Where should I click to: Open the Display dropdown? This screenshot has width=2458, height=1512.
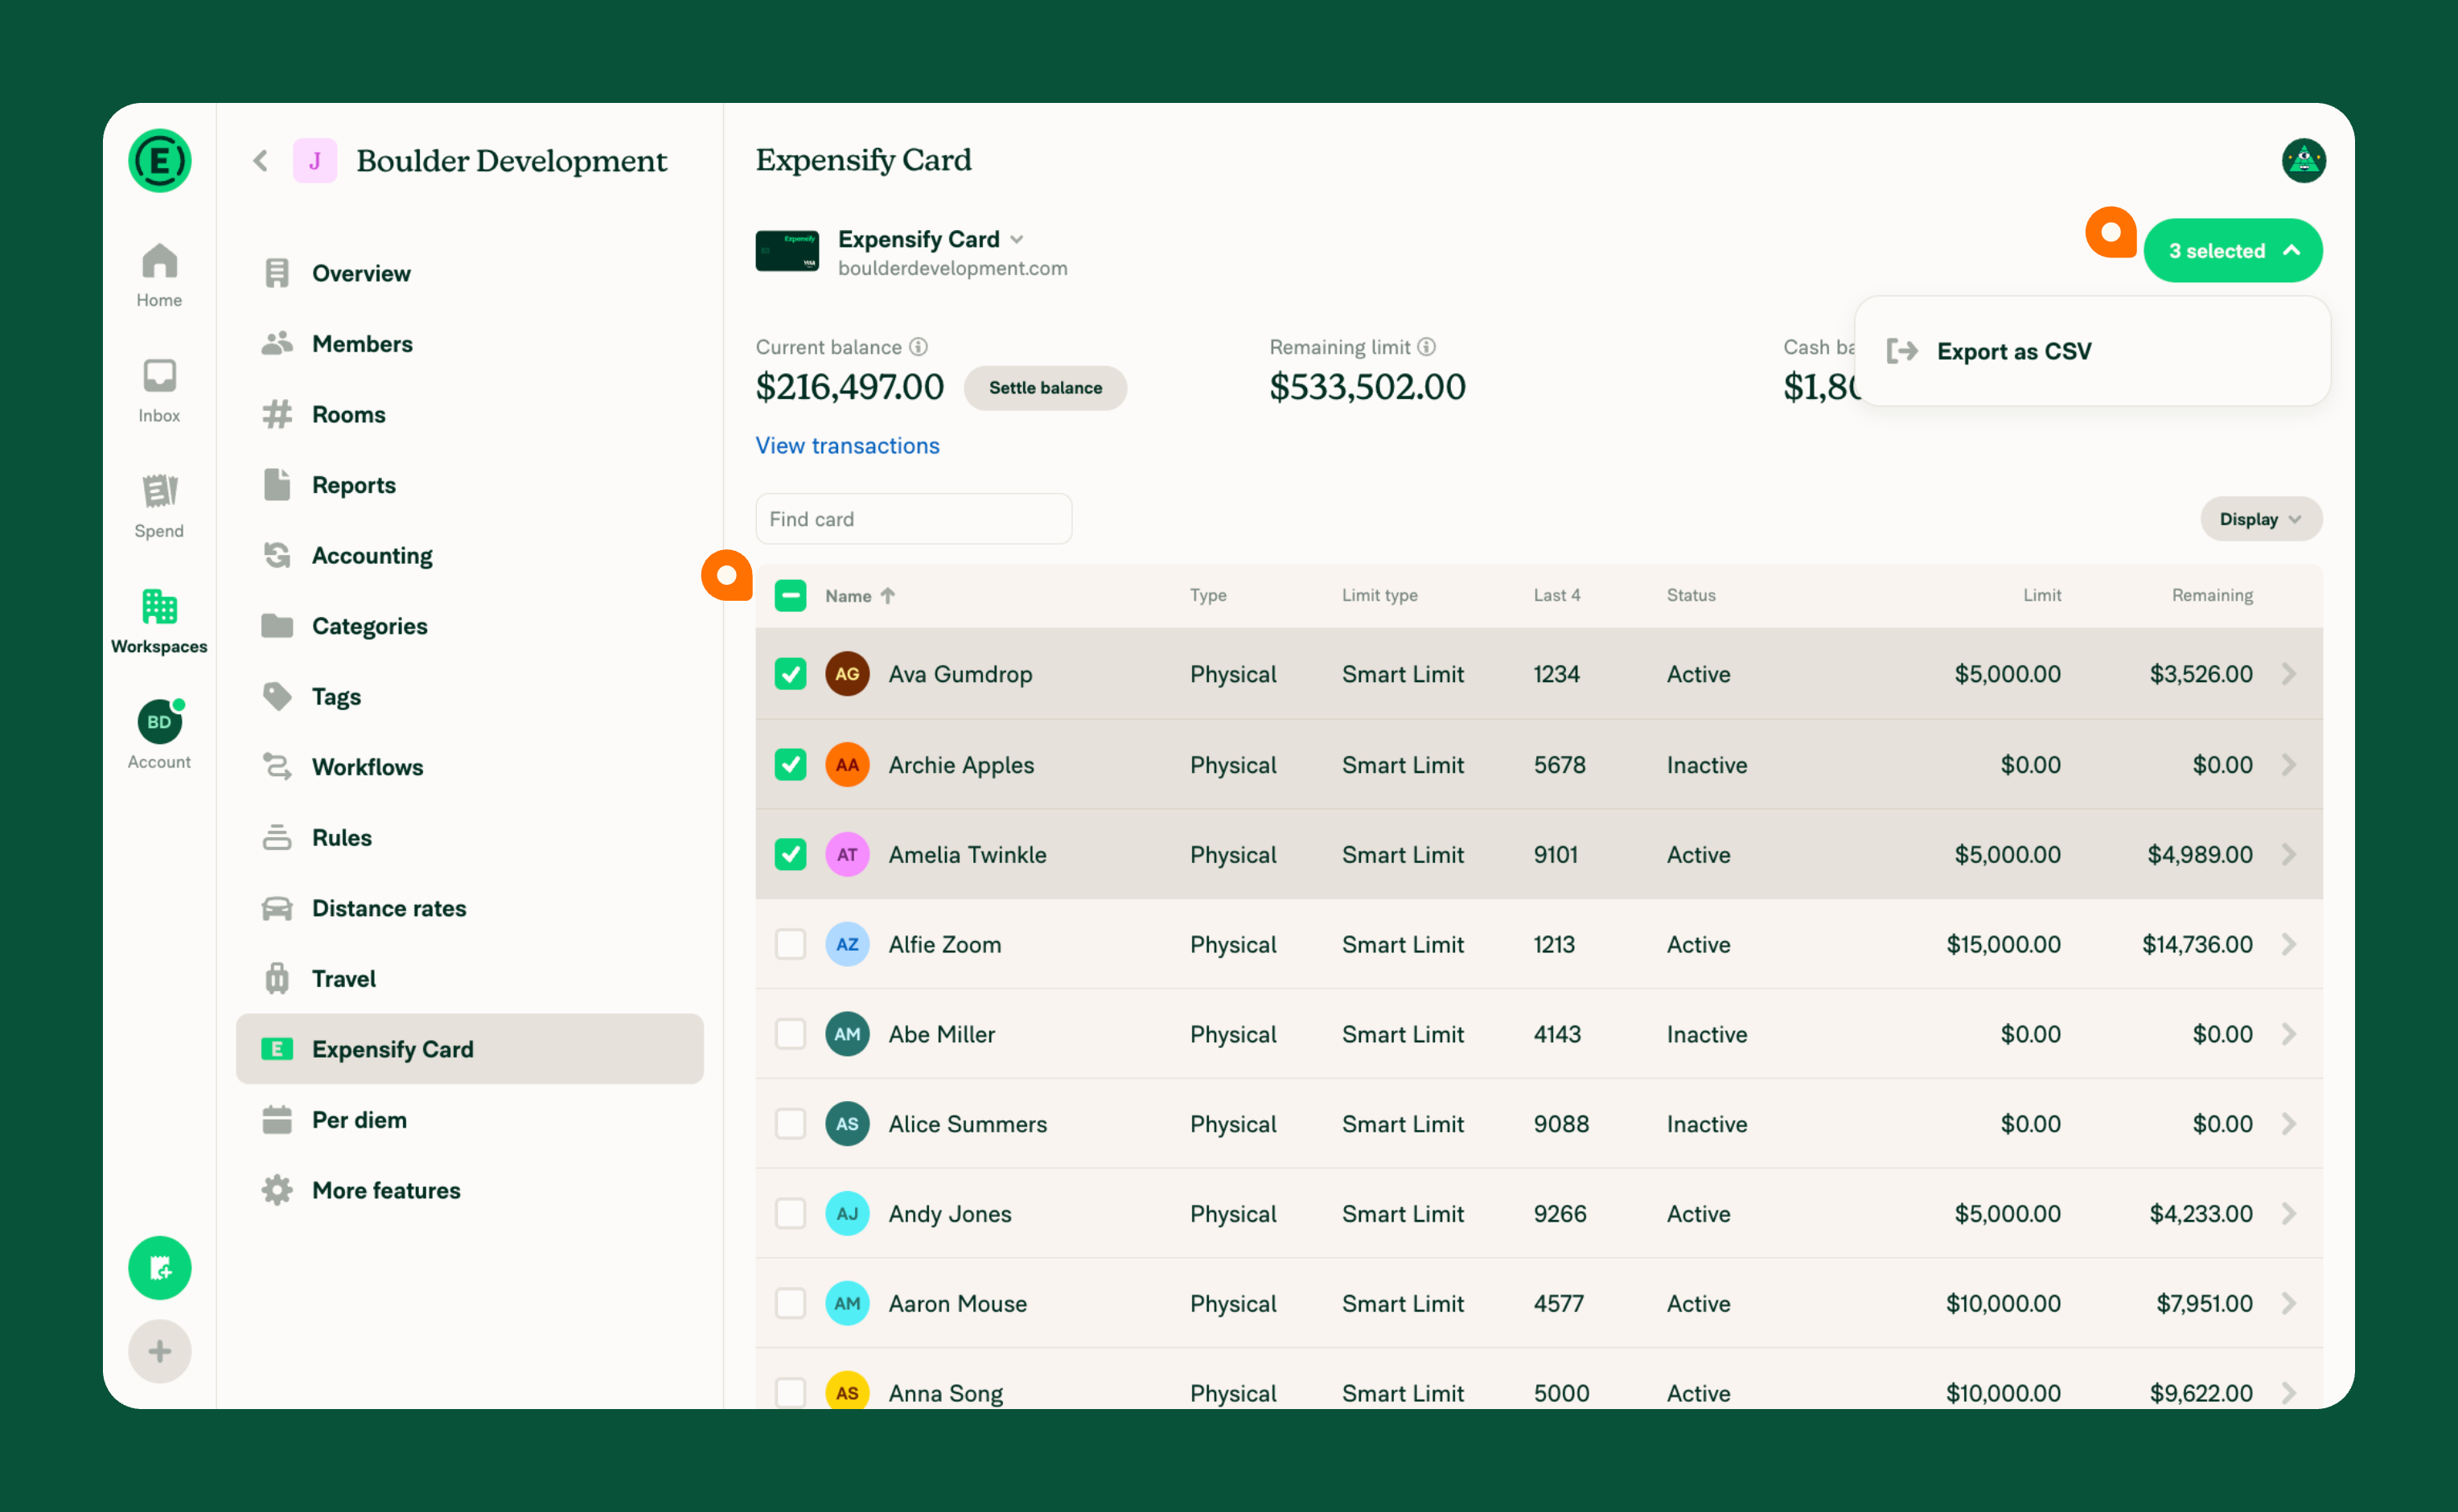pyautogui.click(x=2260, y=519)
